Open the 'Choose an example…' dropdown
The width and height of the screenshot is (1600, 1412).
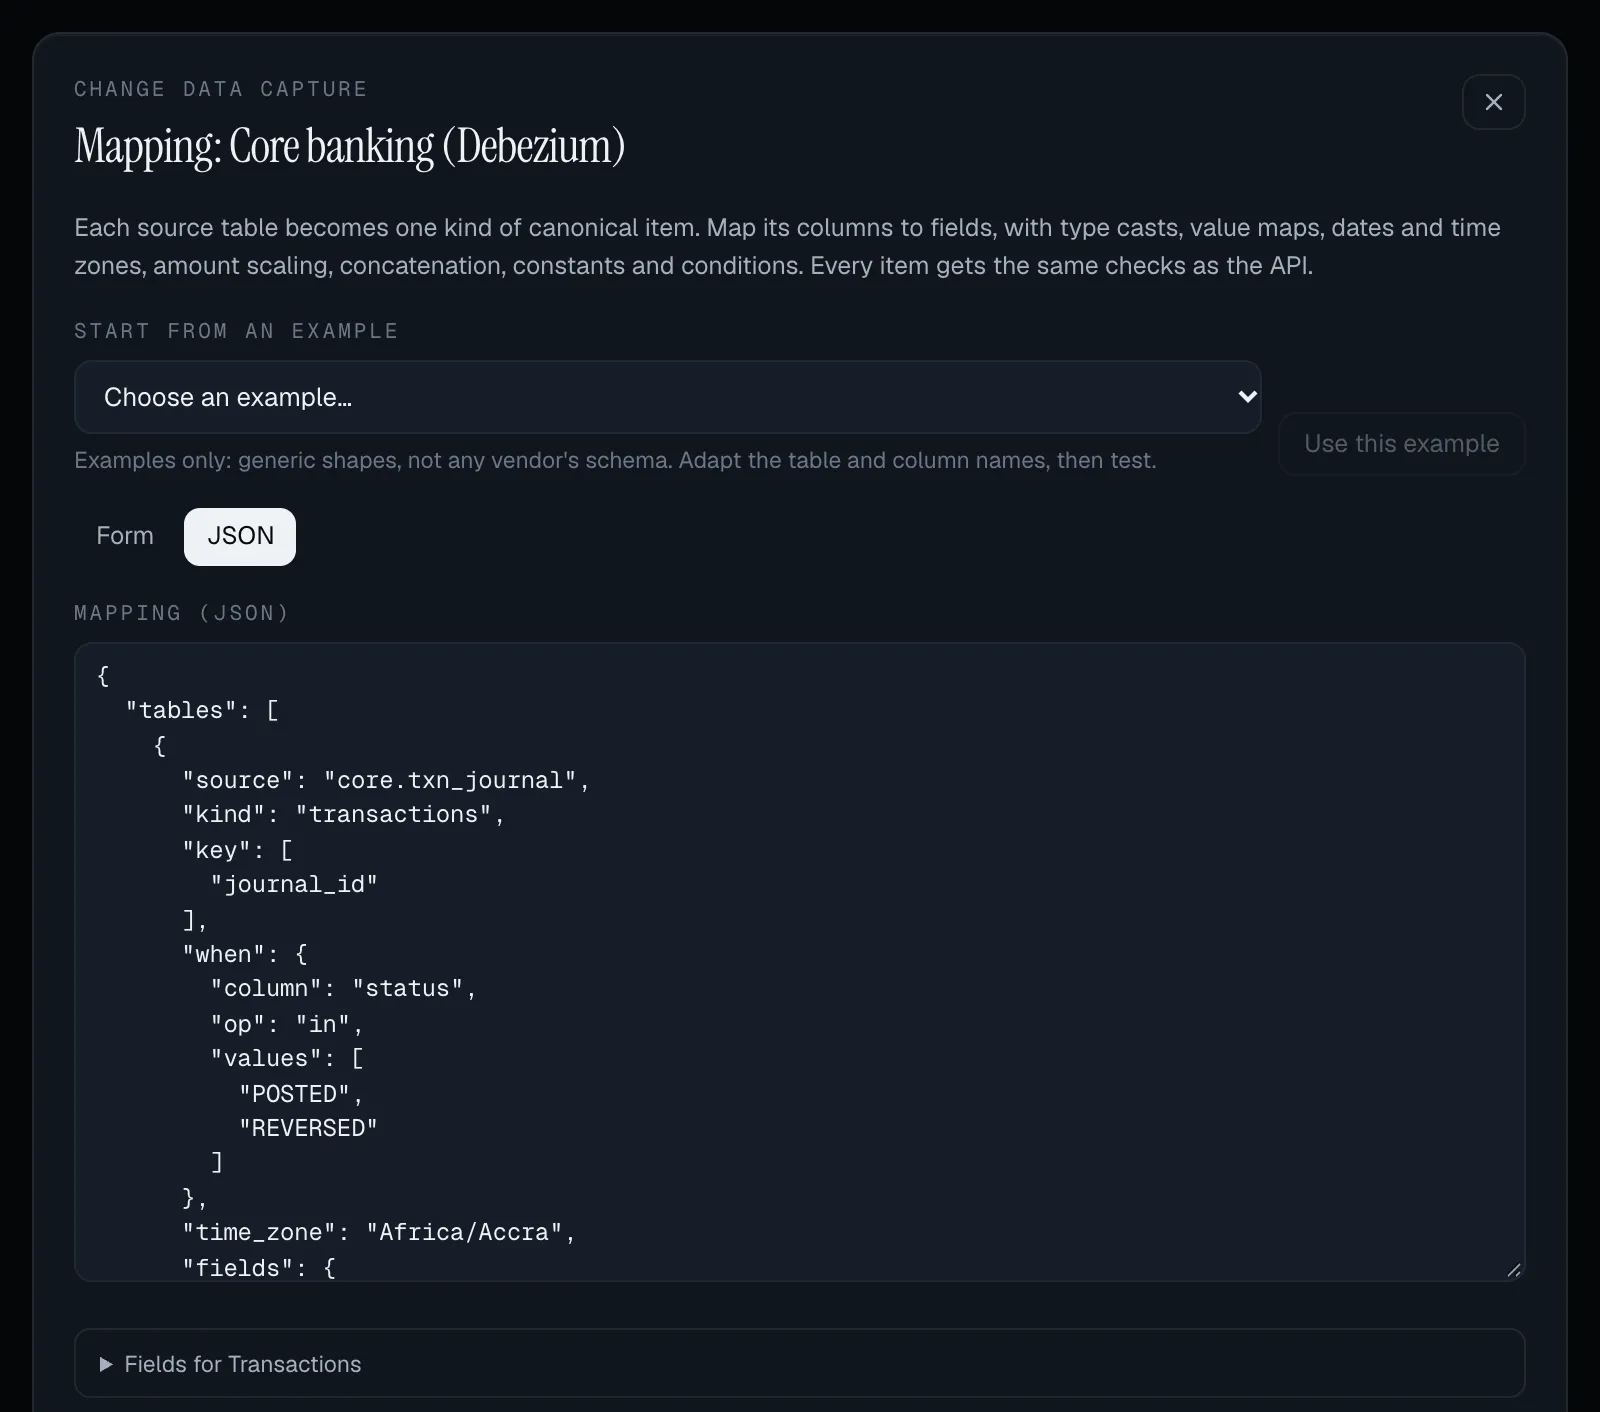point(667,397)
